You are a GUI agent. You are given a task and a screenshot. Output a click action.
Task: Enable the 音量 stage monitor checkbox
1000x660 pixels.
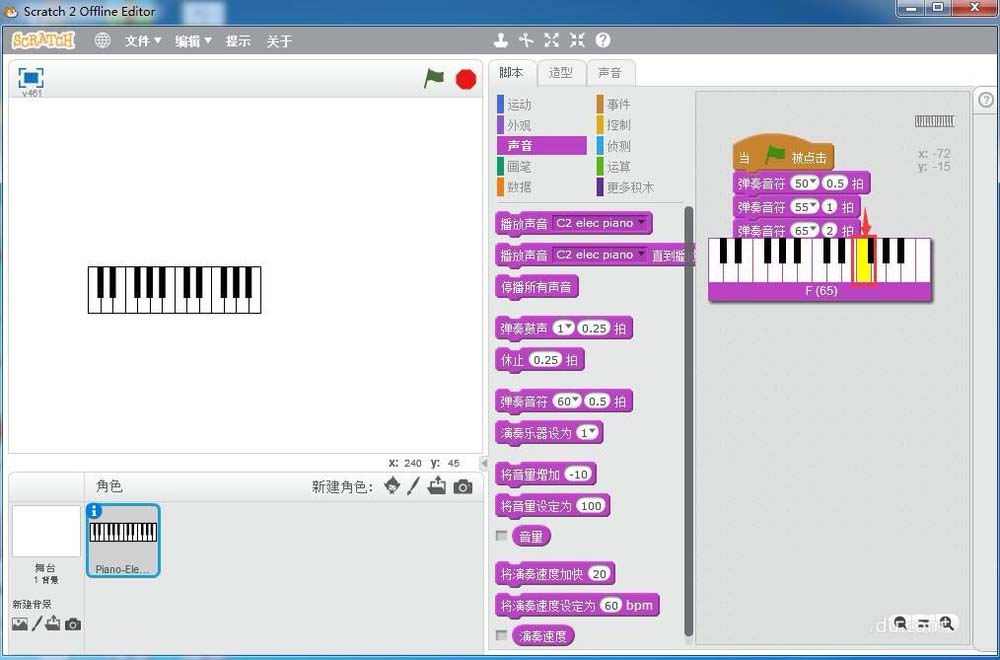coord(502,536)
